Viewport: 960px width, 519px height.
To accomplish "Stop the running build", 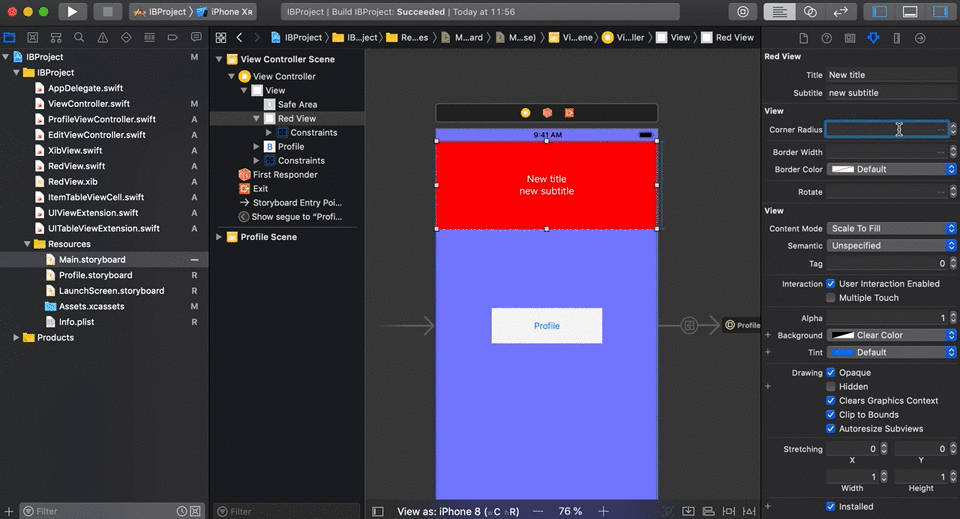I will tap(108, 12).
